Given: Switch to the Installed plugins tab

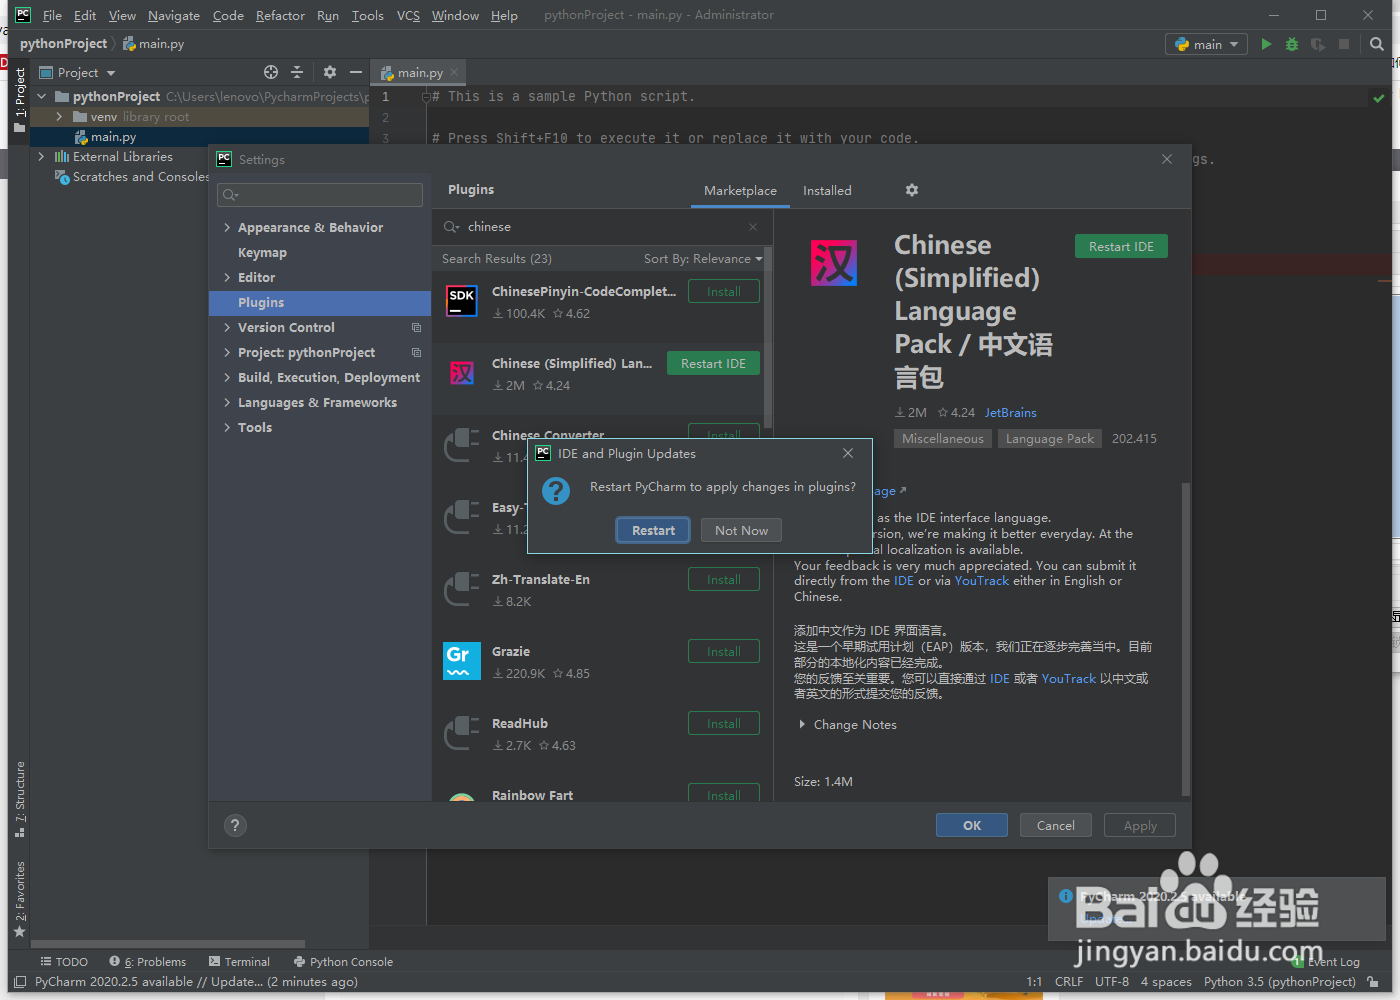Looking at the screenshot, I should coord(827,190).
